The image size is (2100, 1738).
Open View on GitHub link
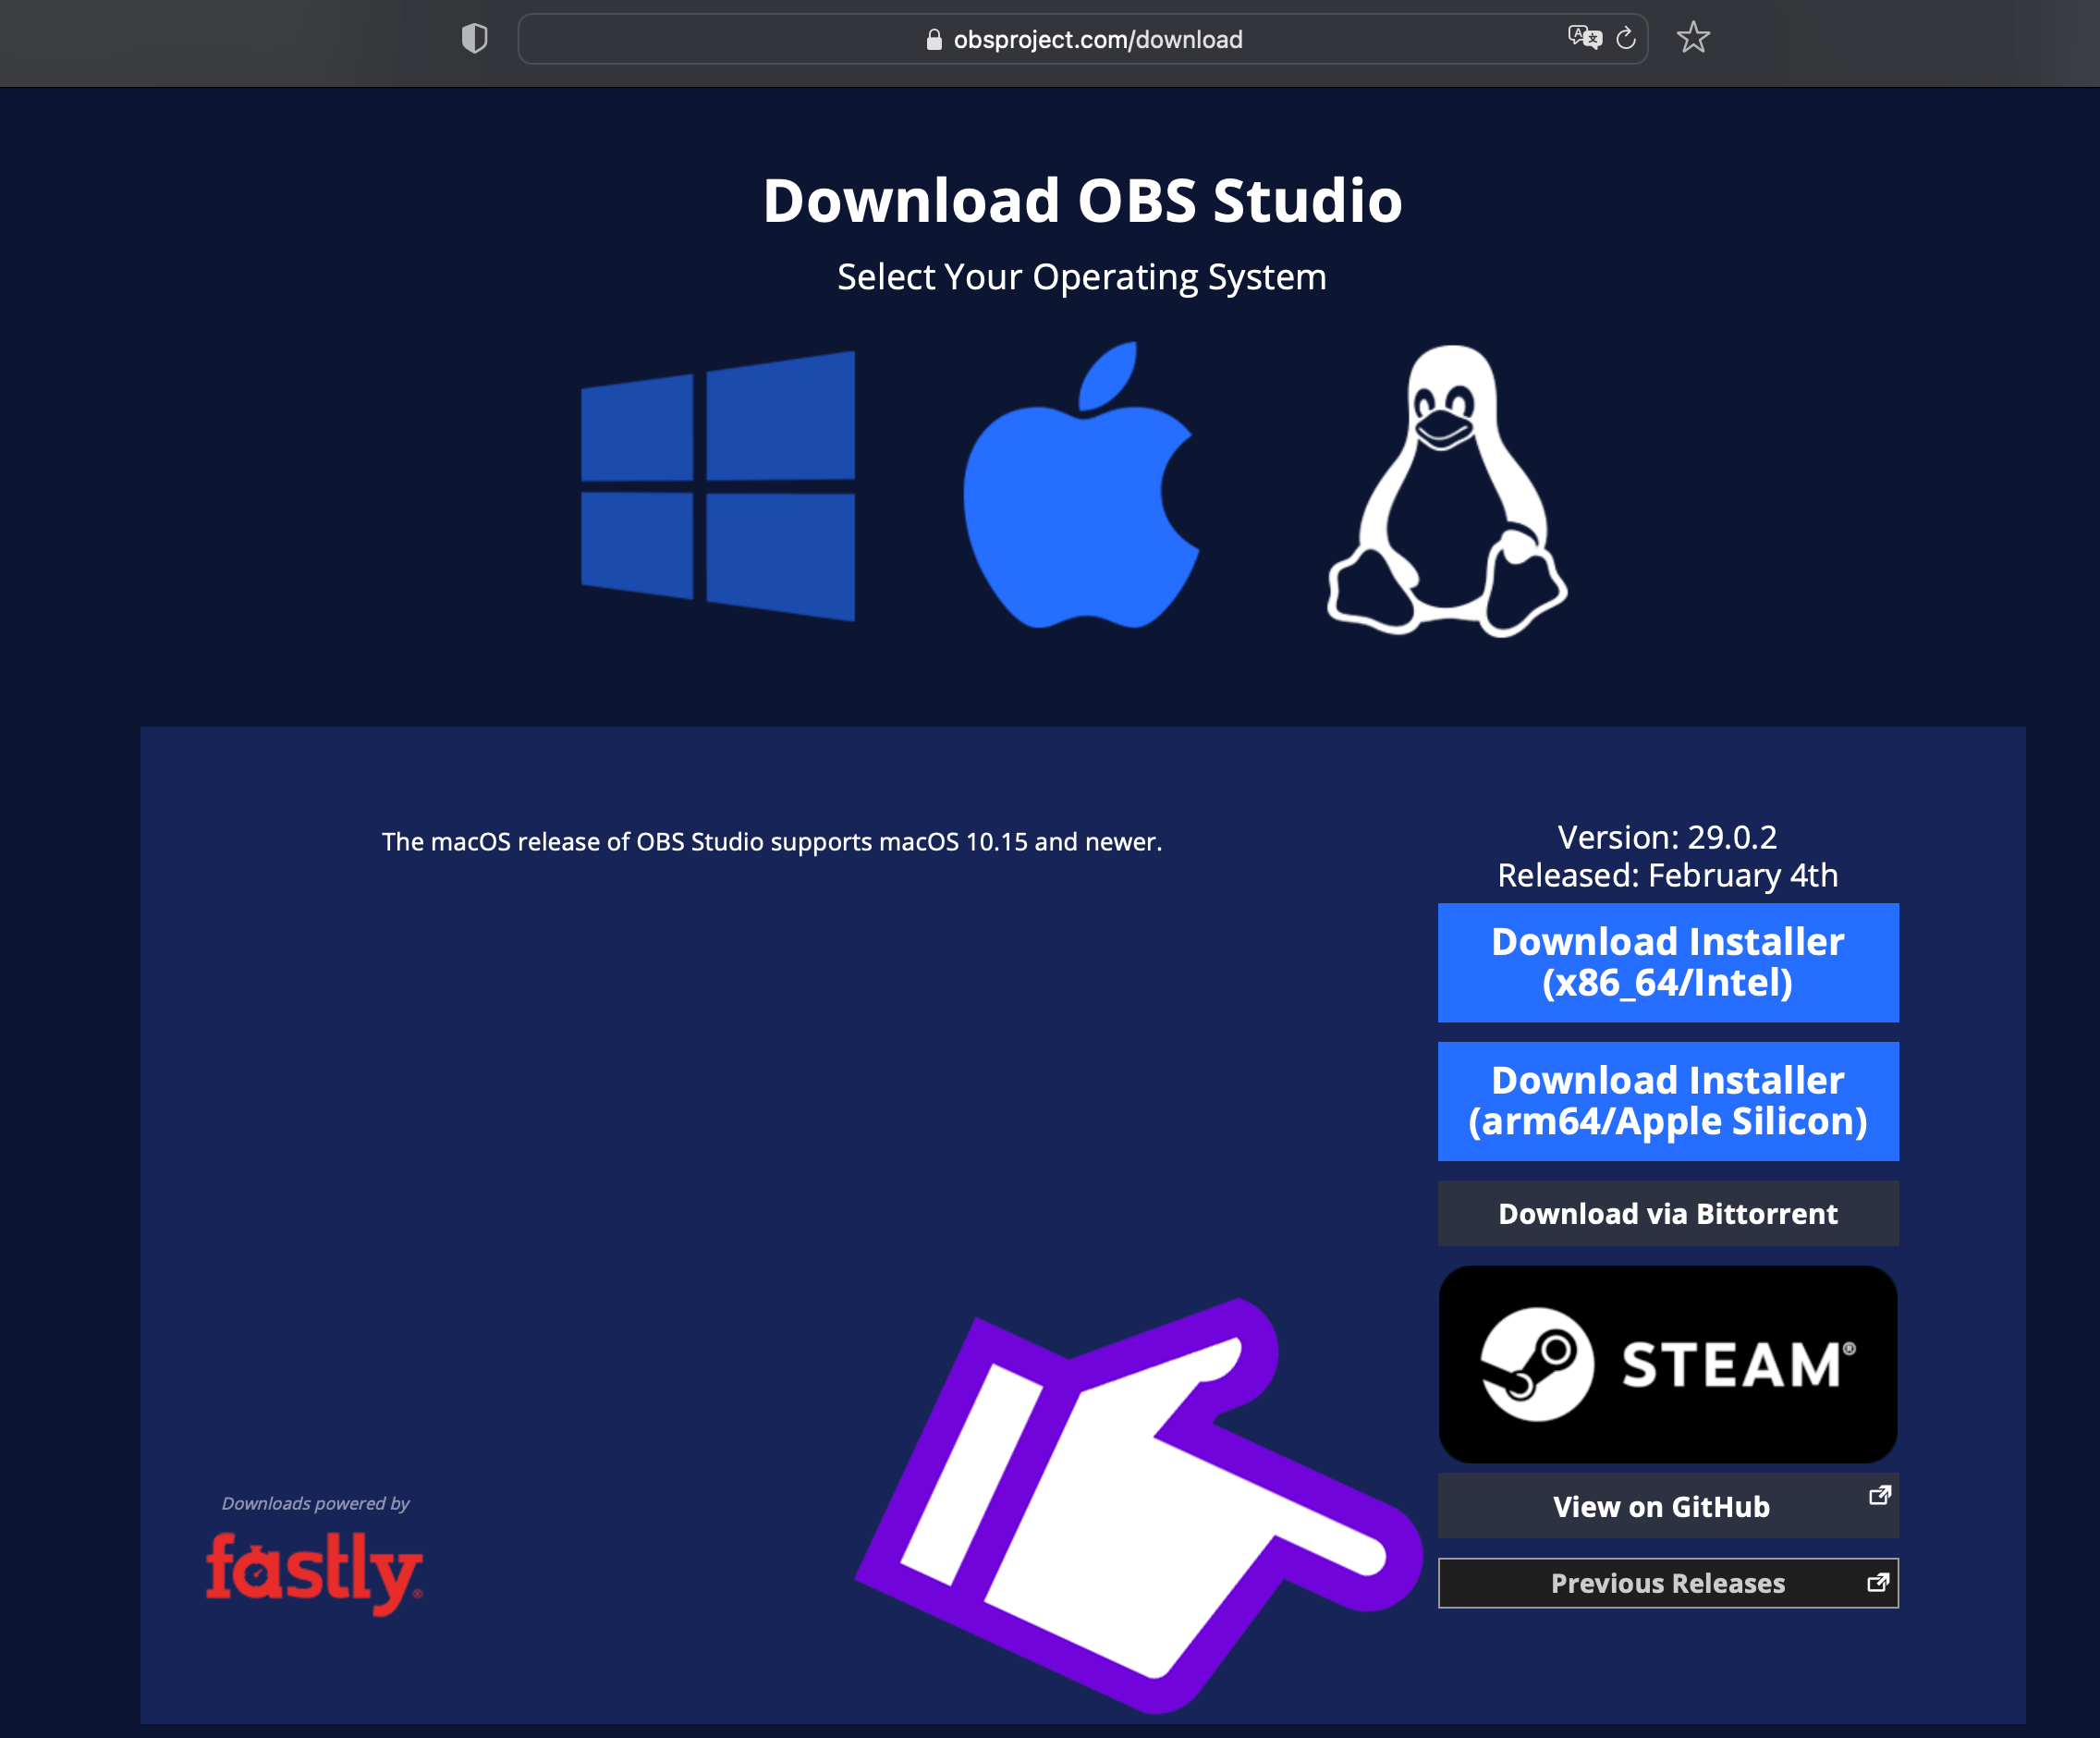click(x=1668, y=1506)
